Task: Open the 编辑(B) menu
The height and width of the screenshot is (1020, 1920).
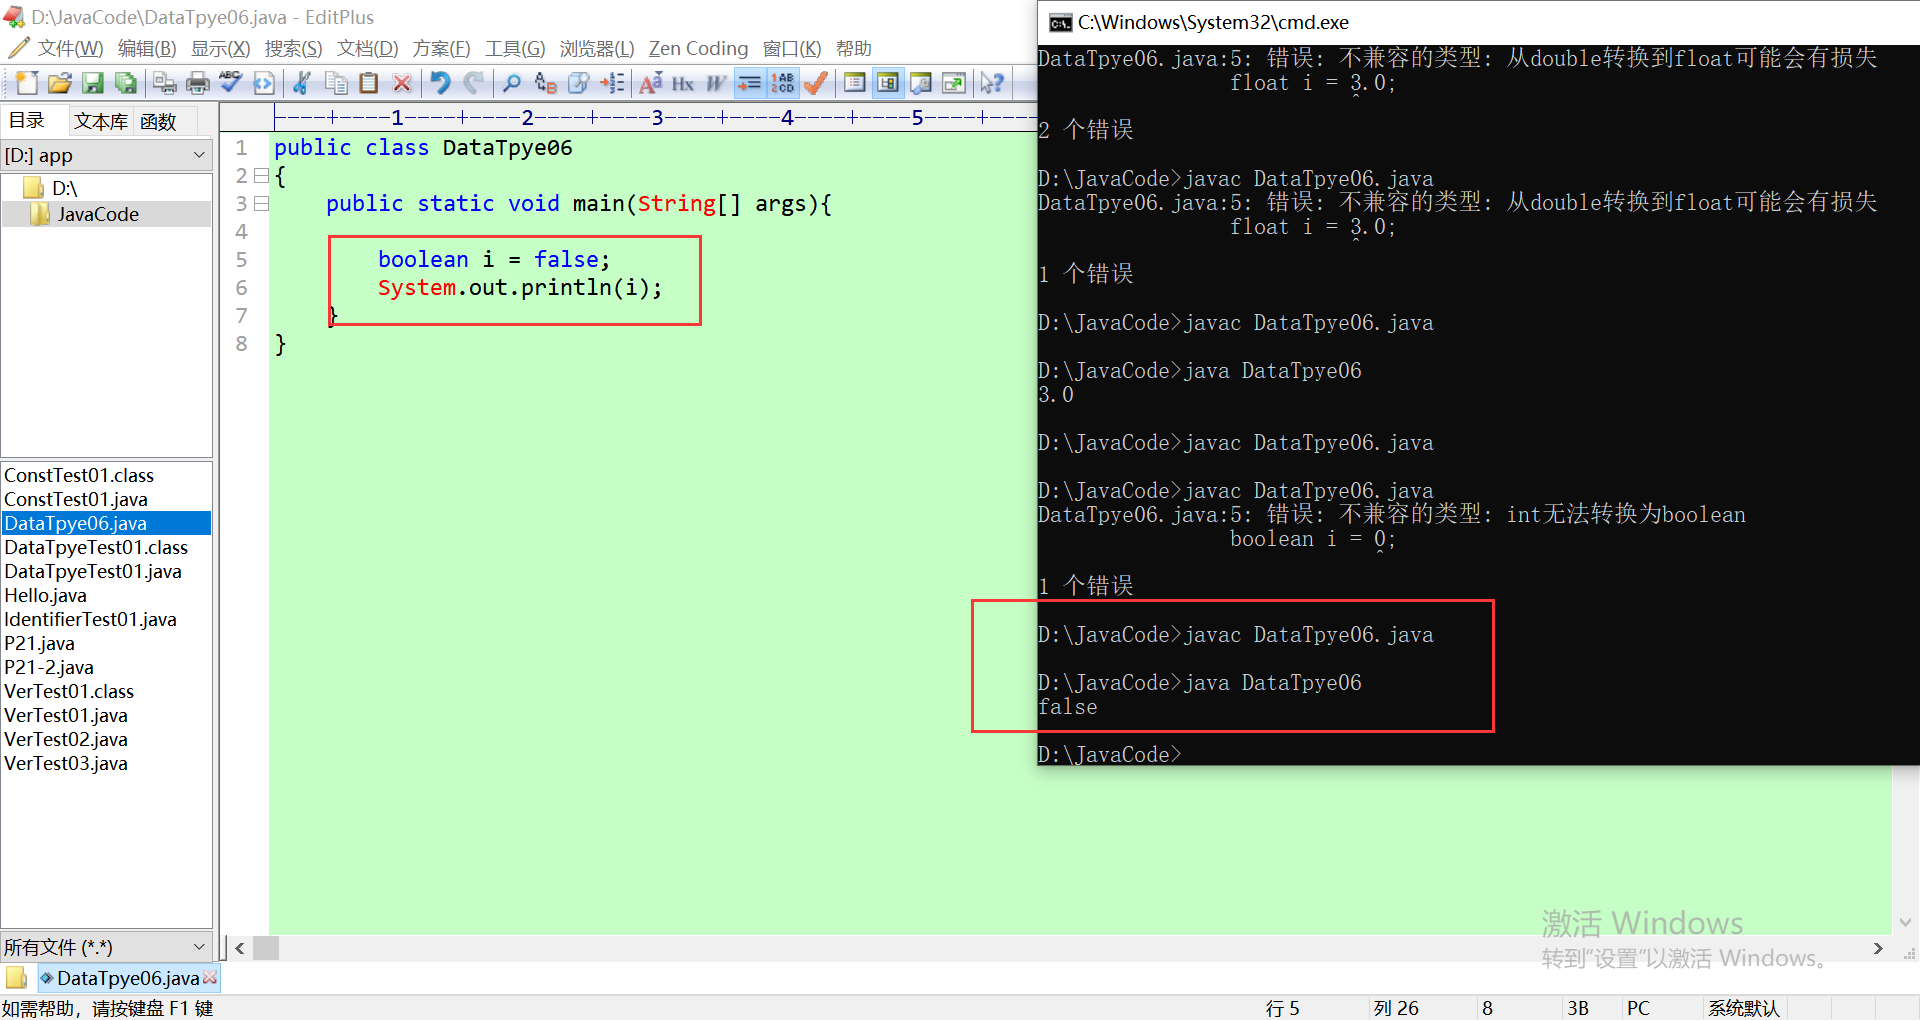Action: pos(146,49)
